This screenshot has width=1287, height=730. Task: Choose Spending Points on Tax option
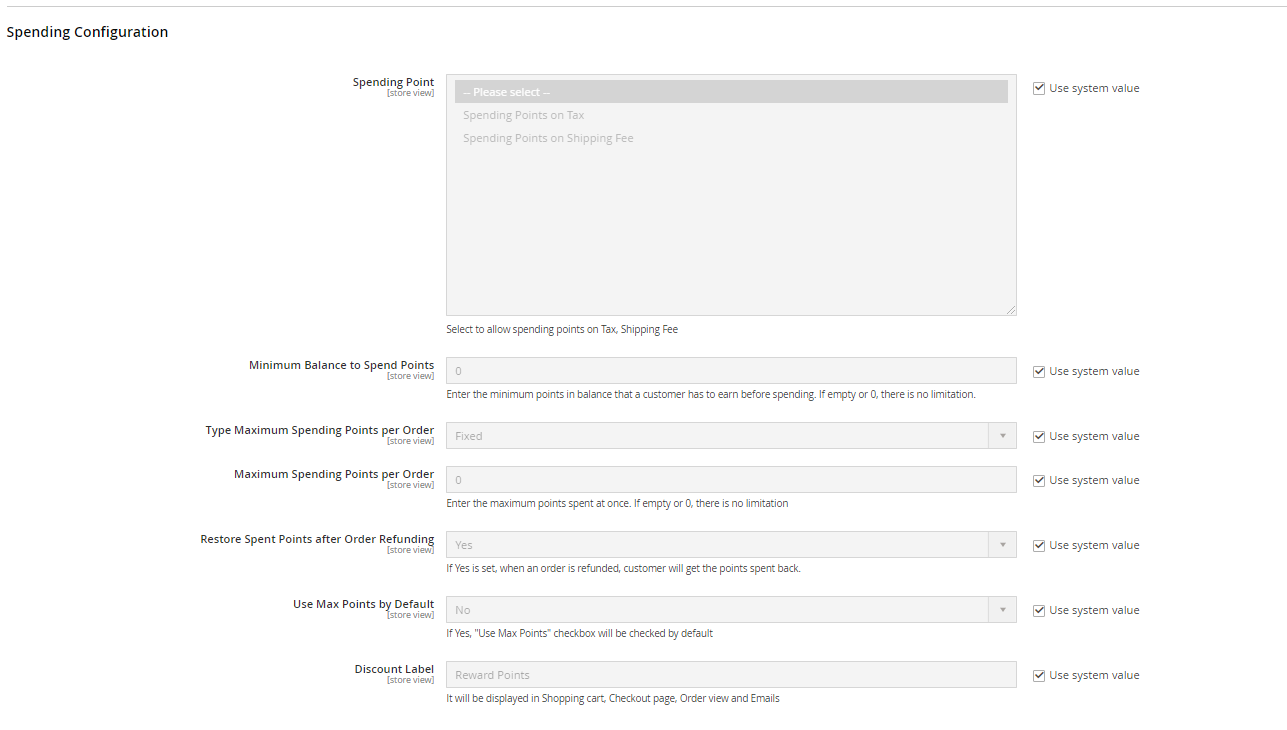coord(524,115)
